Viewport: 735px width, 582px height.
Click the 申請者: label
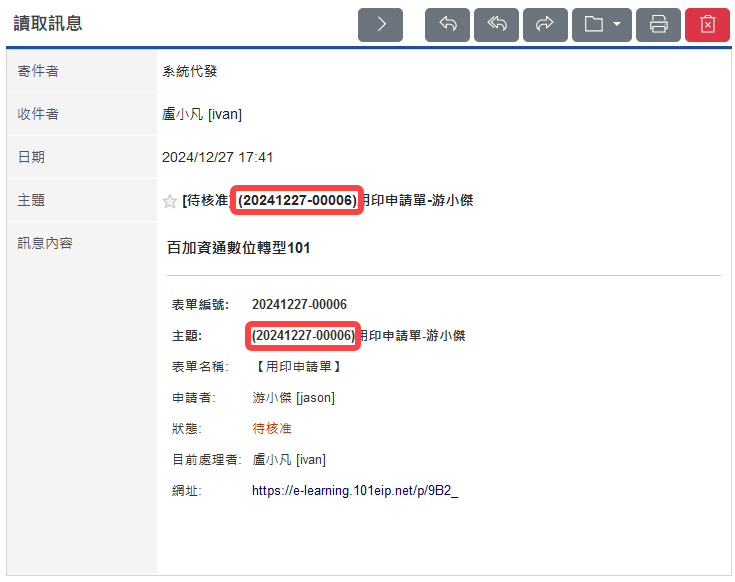tap(194, 398)
